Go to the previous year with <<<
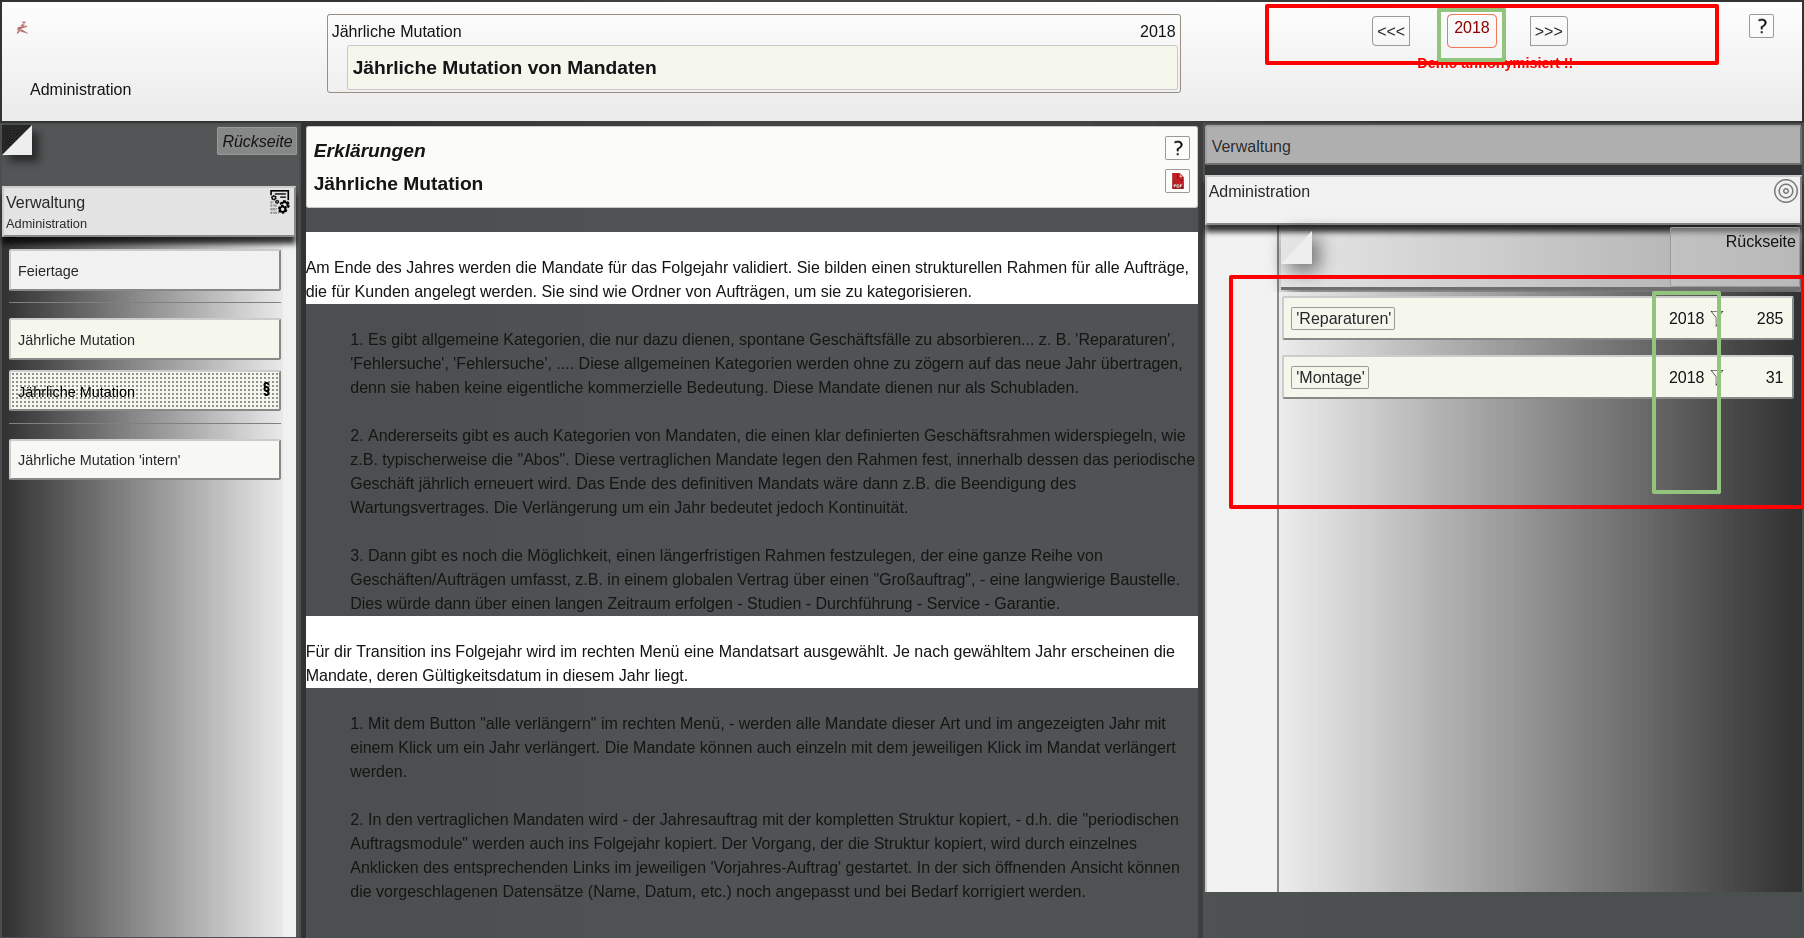This screenshot has width=1804, height=938. point(1390,31)
